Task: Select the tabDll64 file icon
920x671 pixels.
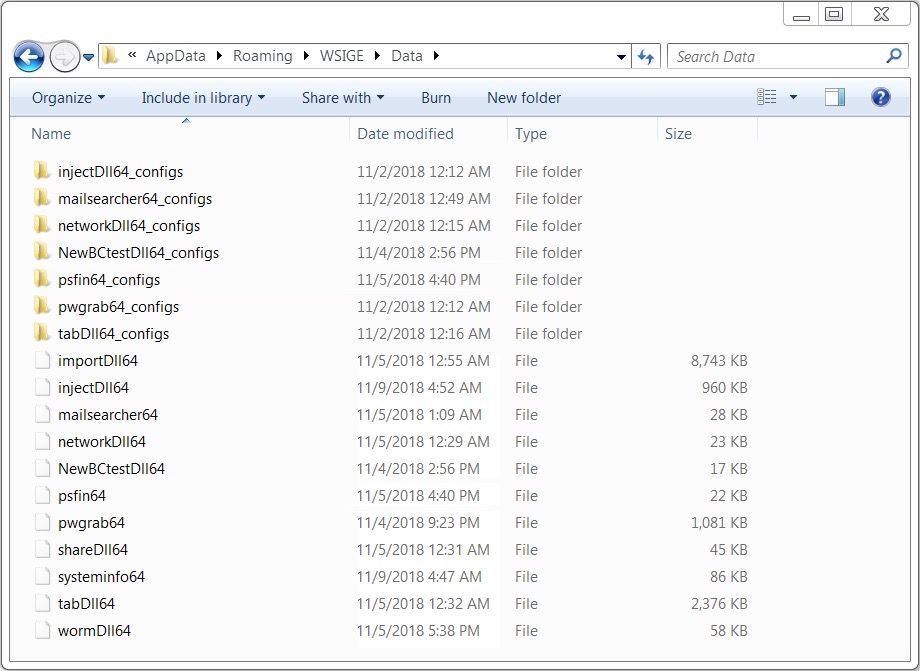Action: pyautogui.click(x=42, y=603)
